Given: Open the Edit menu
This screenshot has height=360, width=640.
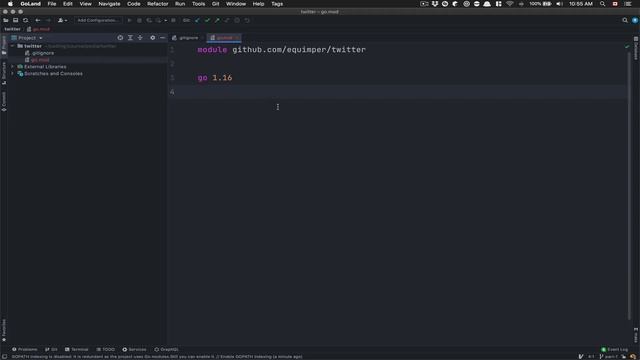Looking at the screenshot, I should point(68,4).
